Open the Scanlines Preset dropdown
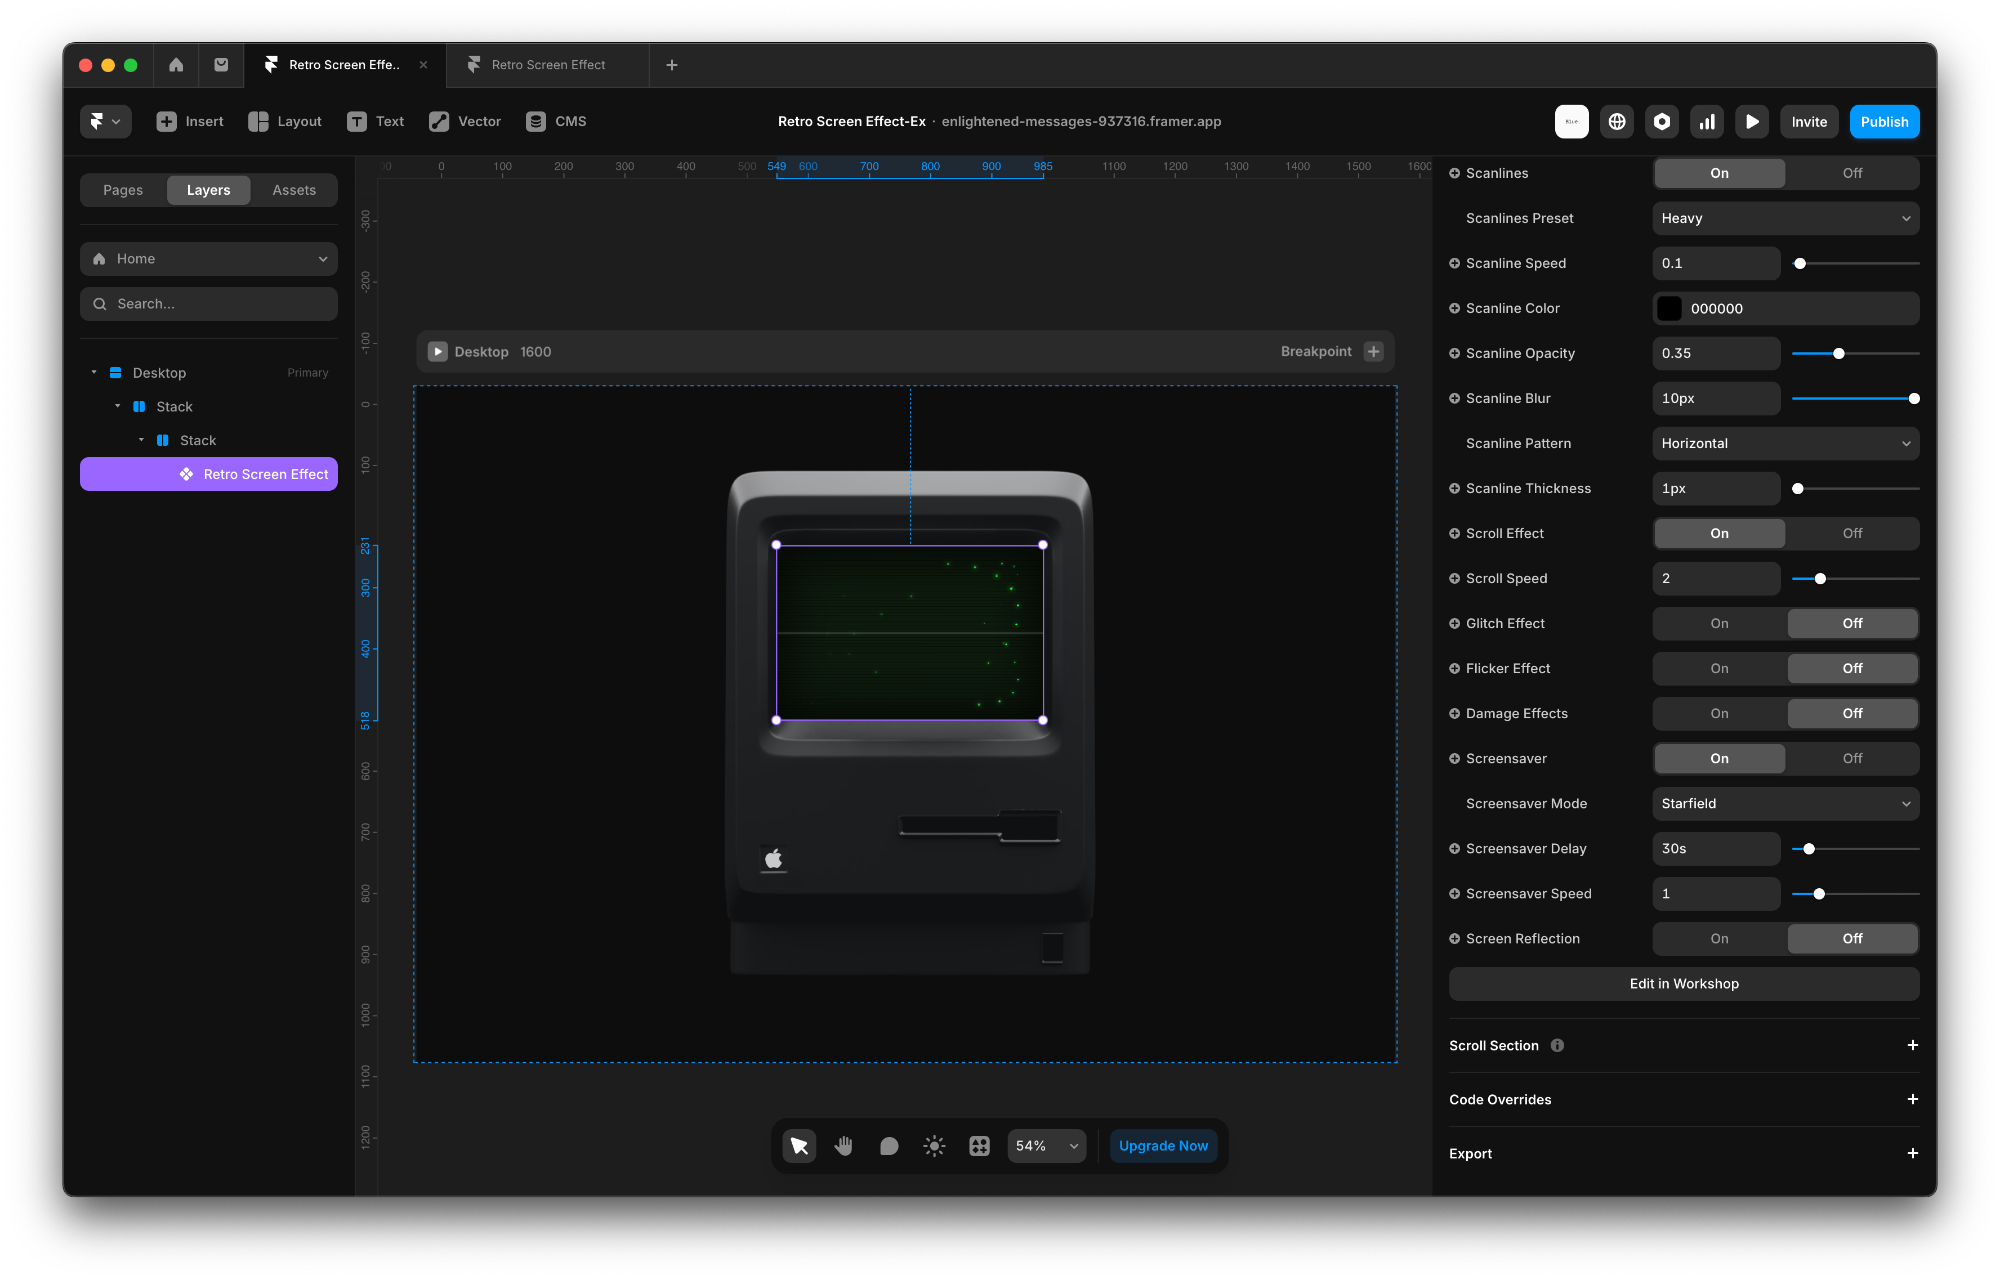The height and width of the screenshot is (1280, 2000). click(1785, 218)
